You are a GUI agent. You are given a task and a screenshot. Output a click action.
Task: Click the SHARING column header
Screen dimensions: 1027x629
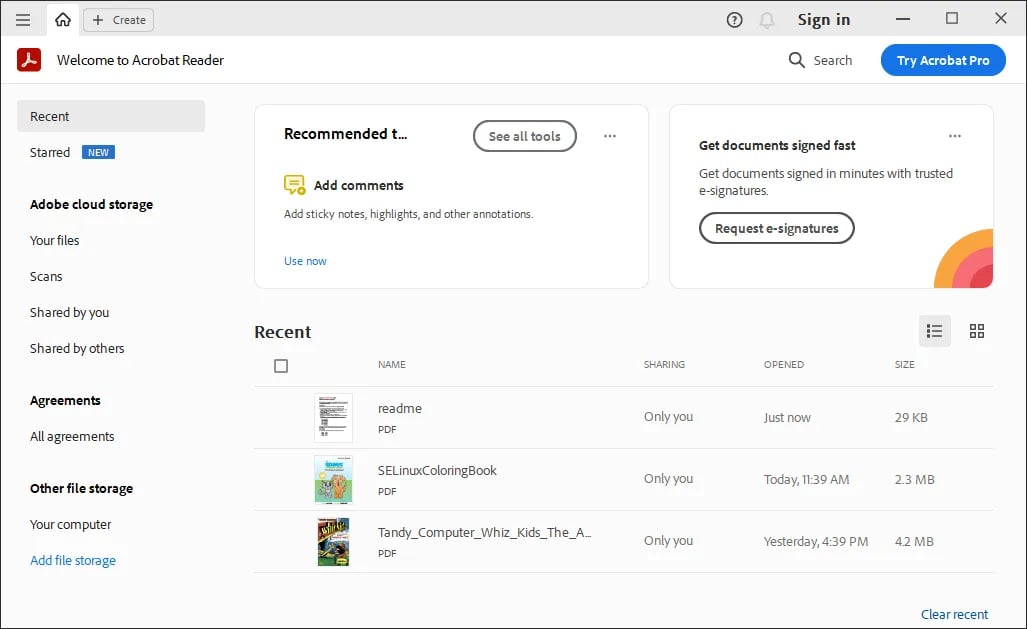(x=664, y=364)
